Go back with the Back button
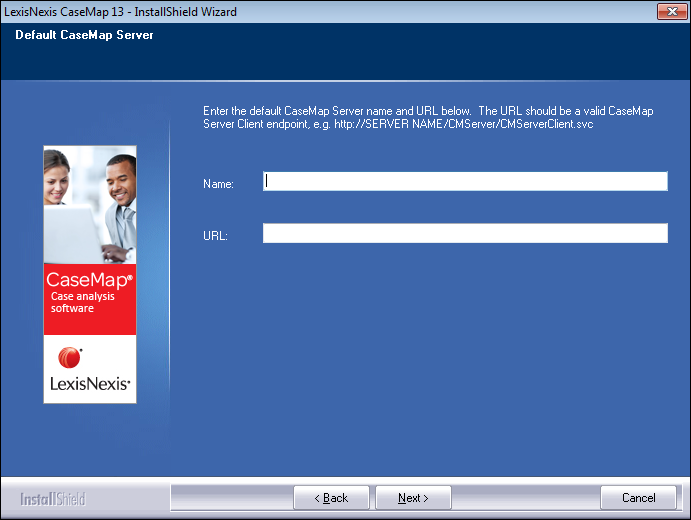 (x=331, y=498)
